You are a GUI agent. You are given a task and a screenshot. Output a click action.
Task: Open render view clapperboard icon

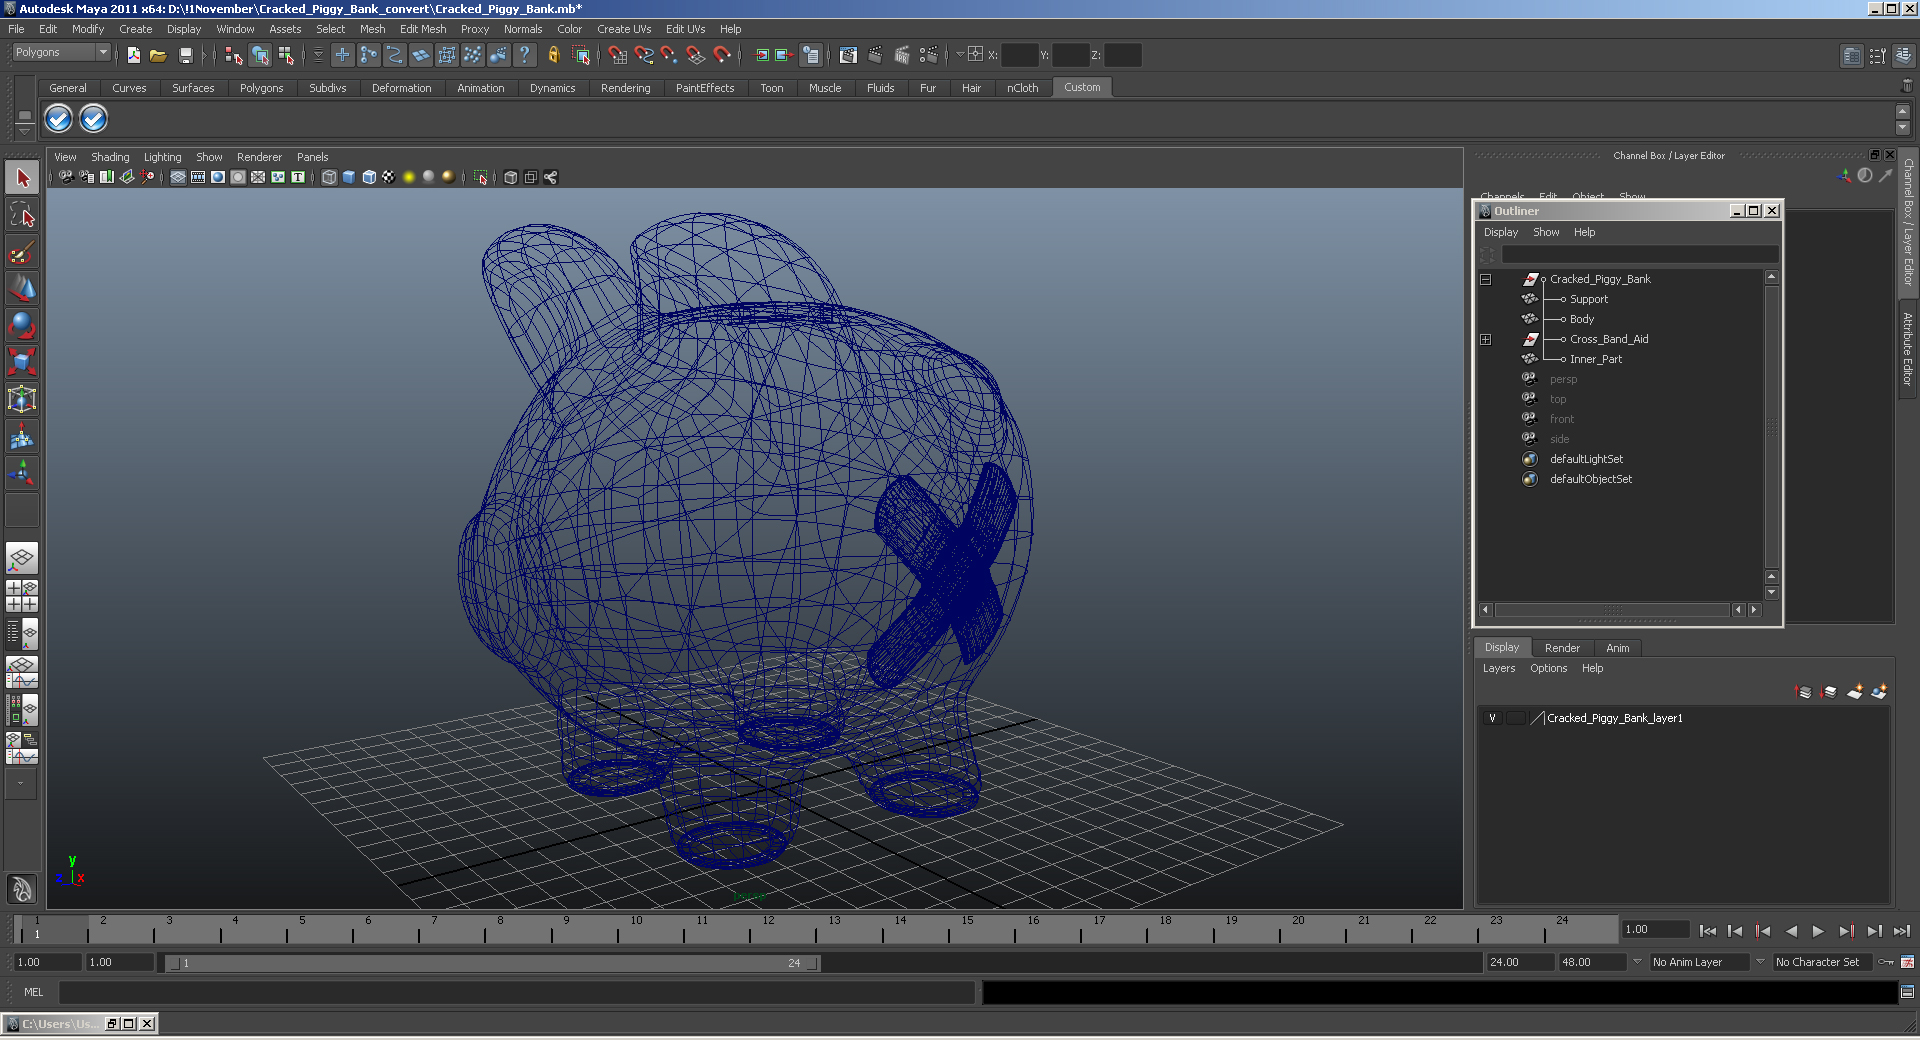[x=848, y=55]
